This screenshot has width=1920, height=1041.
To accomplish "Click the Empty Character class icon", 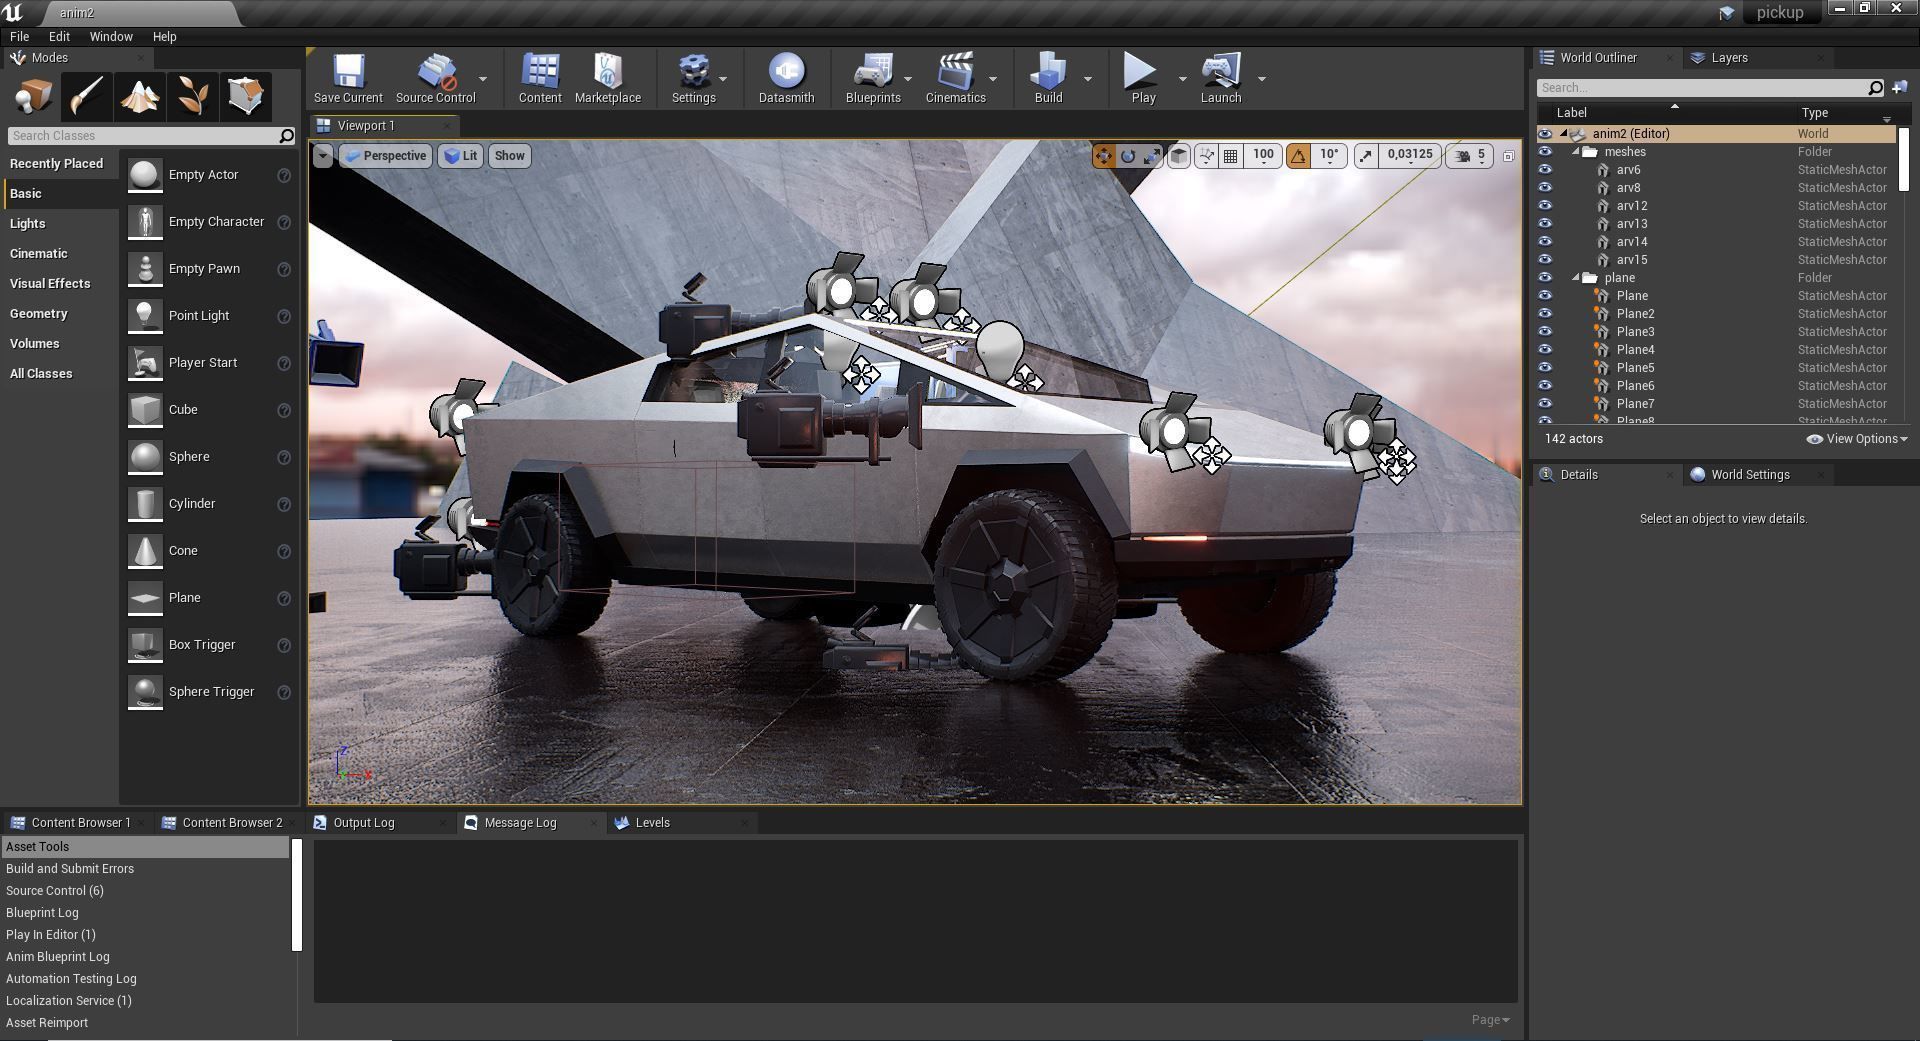I will [x=145, y=222].
